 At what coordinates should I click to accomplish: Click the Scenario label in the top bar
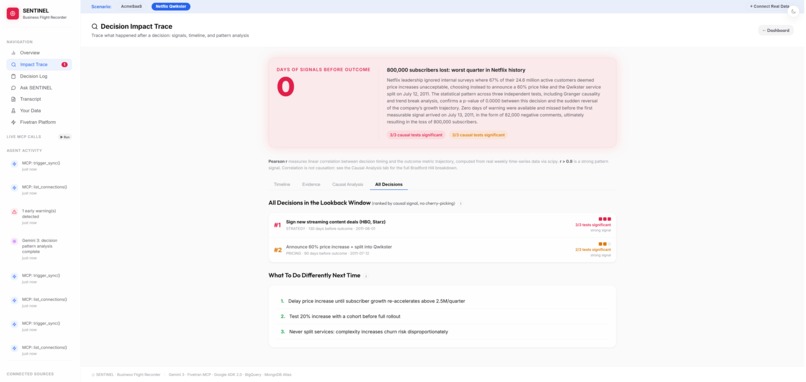tap(101, 6)
